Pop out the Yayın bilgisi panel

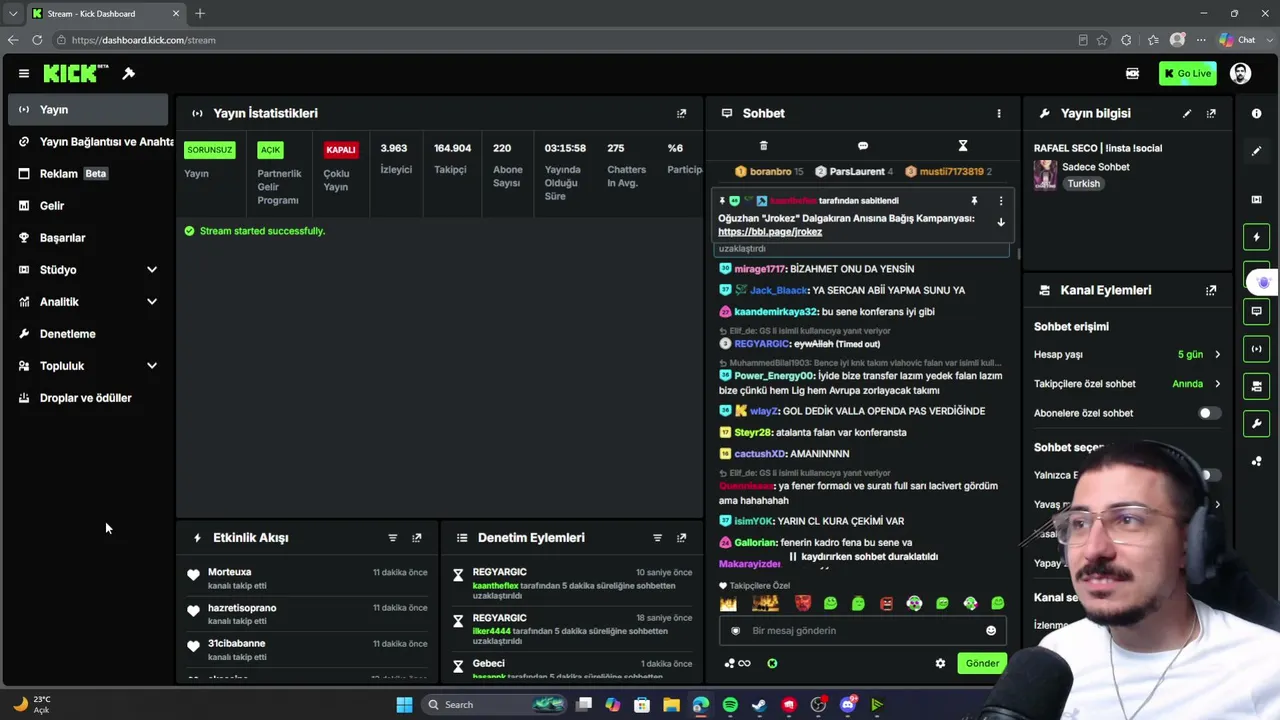(x=1211, y=113)
